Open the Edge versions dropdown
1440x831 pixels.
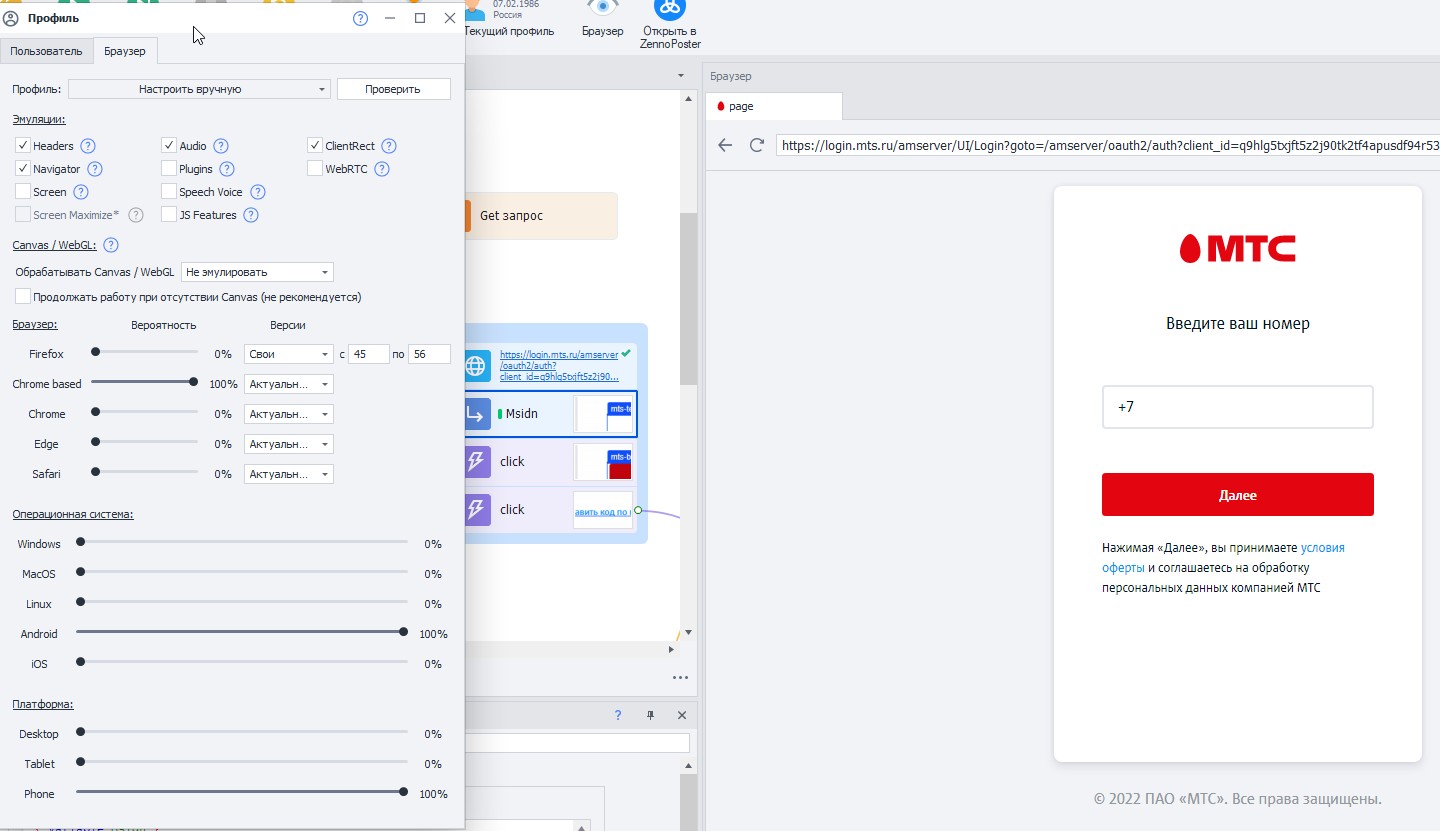pos(288,444)
